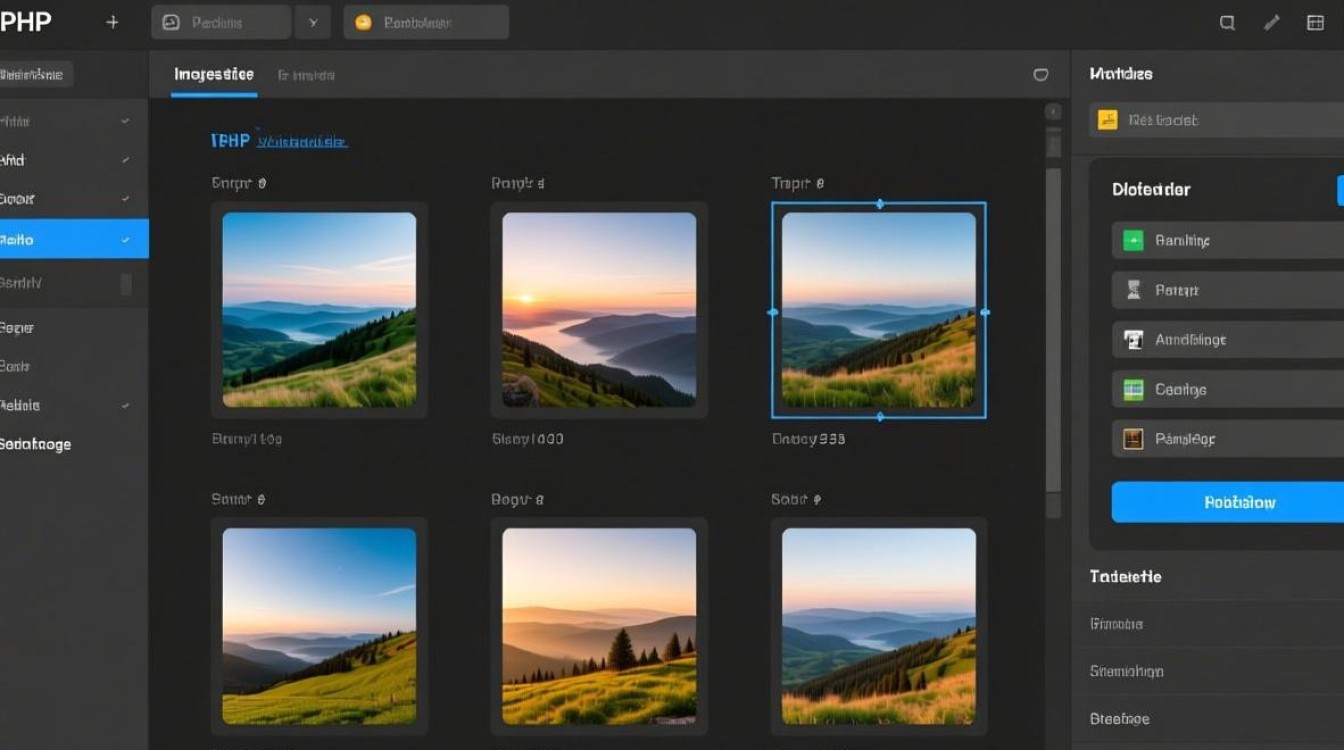Open the table grid icon at top right
The height and width of the screenshot is (750, 1344).
click(x=1315, y=22)
